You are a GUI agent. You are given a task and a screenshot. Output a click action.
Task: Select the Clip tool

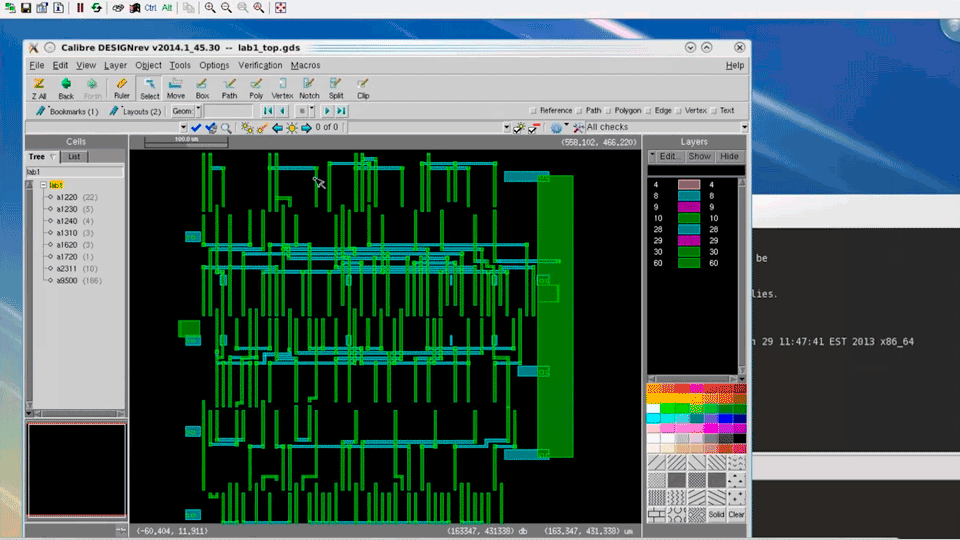(x=363, y=88)
